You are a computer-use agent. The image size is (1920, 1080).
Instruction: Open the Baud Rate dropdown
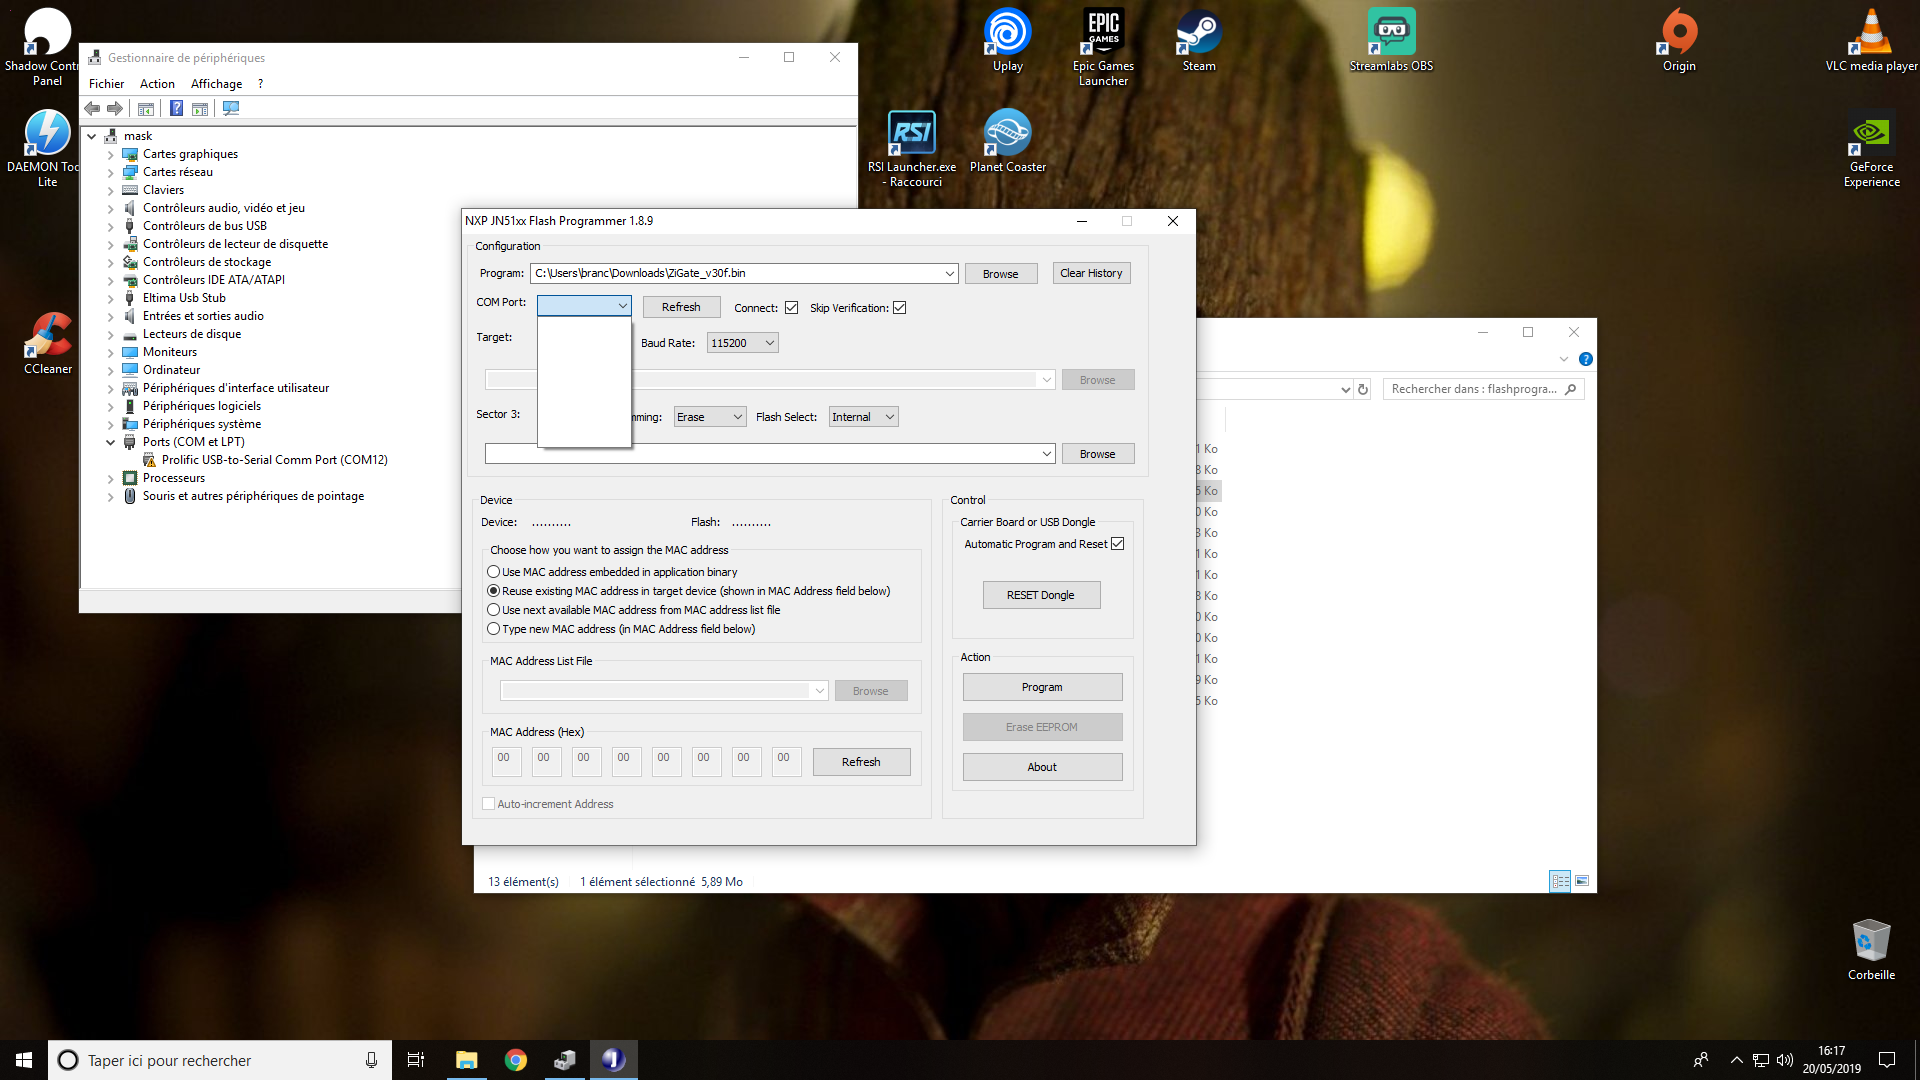(742, 343)
